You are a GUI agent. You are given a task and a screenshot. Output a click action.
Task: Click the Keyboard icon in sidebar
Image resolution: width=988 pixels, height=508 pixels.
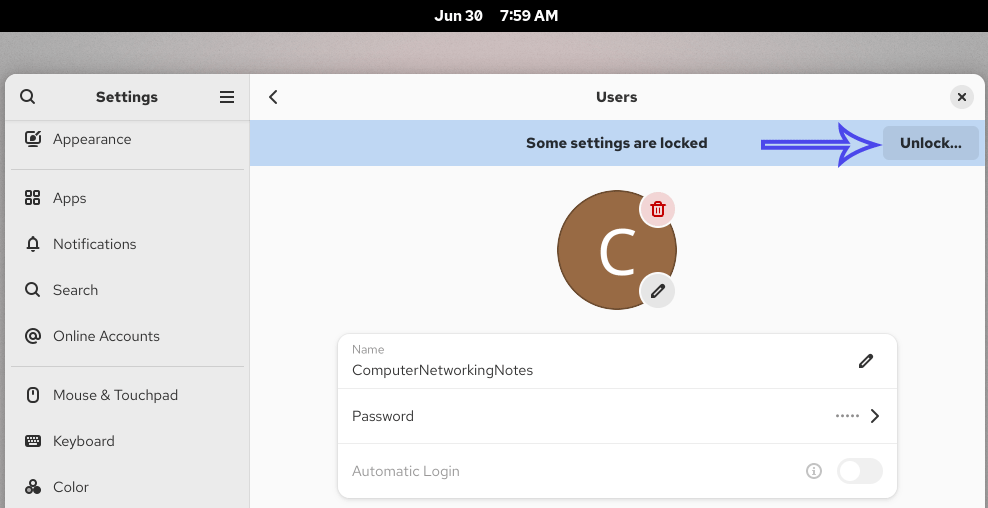click(33, 441)
